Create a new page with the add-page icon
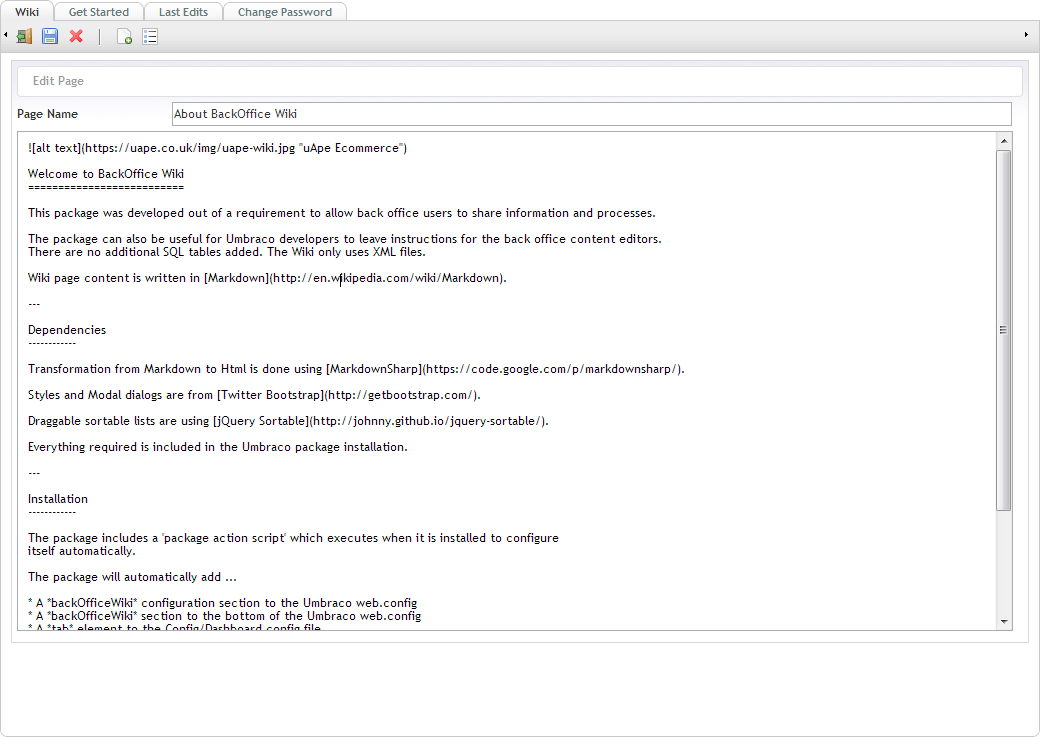This screenshot has height=737, width=1040. click(124, 36)
